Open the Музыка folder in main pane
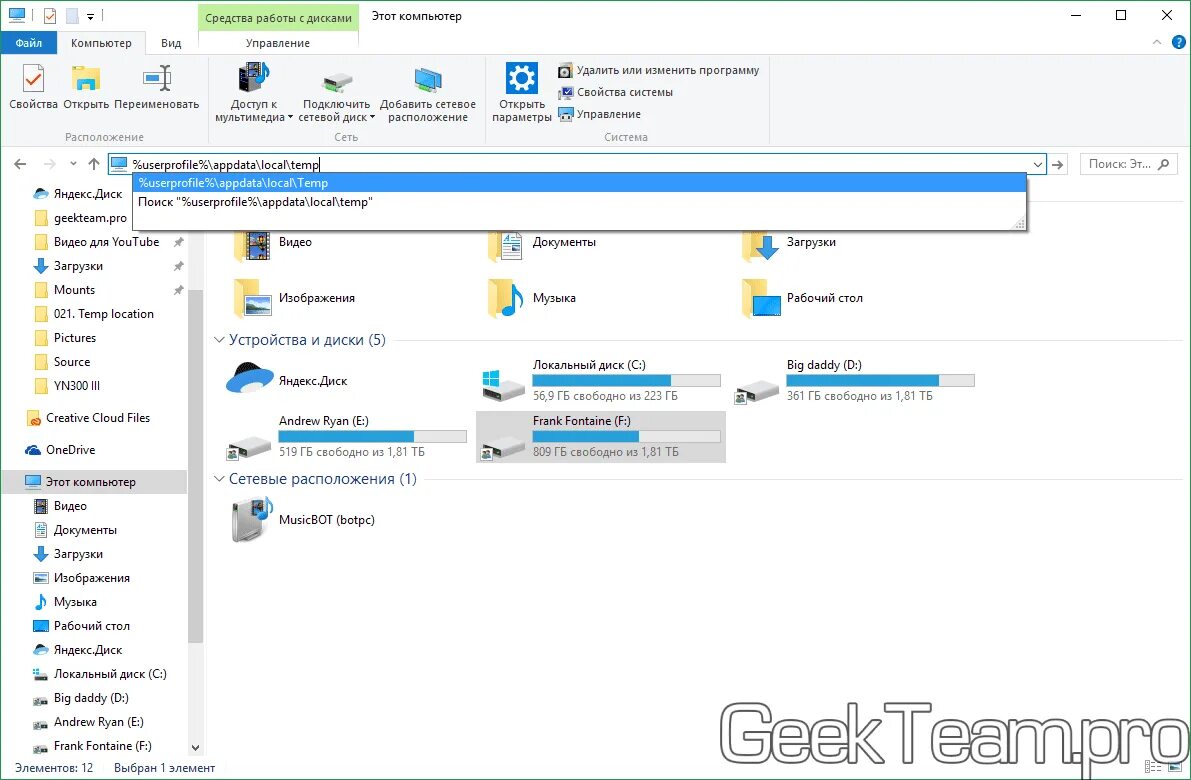This screenshot has height=780, width=1191. [x=531, y=298]
